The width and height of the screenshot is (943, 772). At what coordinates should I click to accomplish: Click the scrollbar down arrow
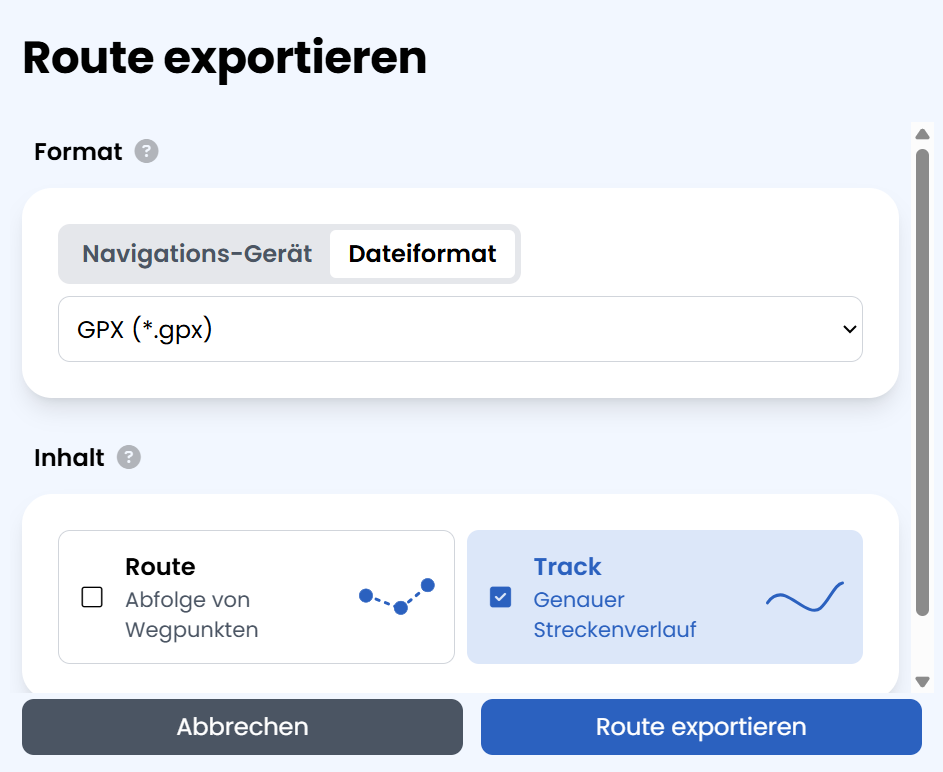click(x=922, y=682)
